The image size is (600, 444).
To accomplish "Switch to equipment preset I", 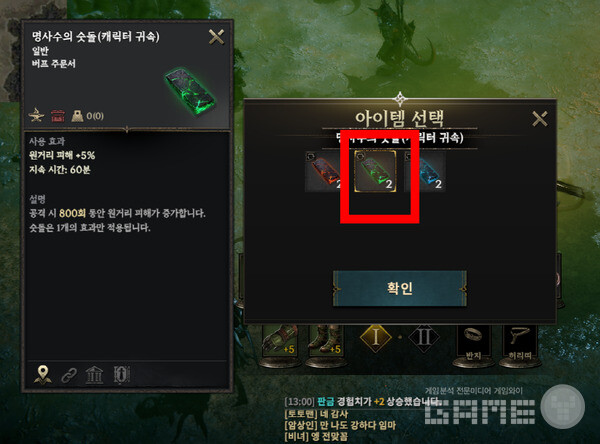I will coord(375,338).
